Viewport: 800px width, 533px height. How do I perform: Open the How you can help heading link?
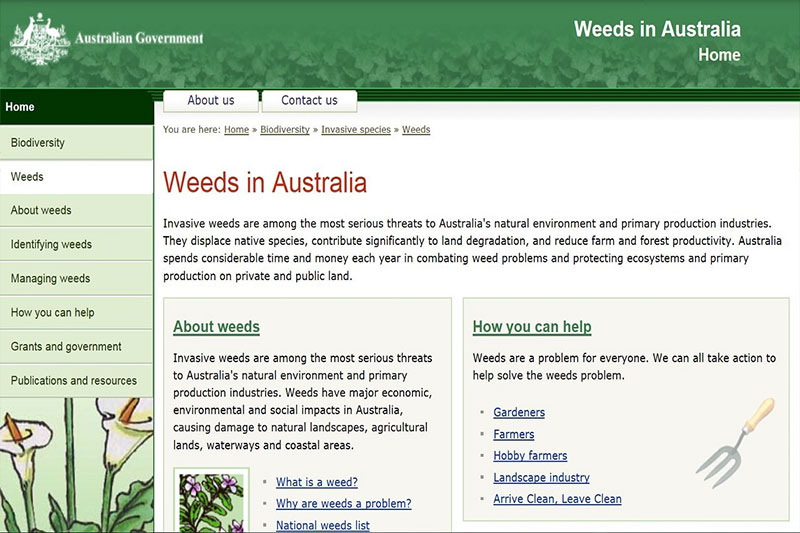click(x=532, y=327)
